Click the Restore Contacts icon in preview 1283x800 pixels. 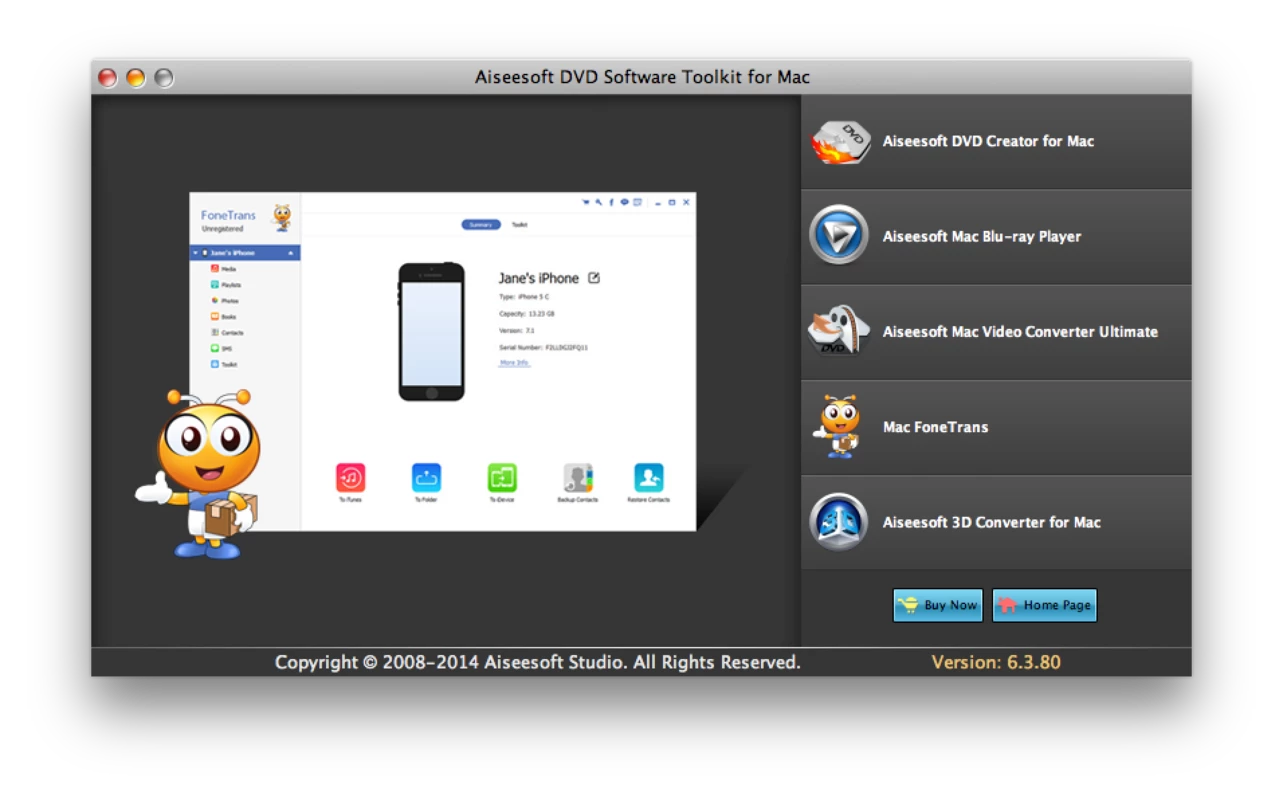click(649, 479)
